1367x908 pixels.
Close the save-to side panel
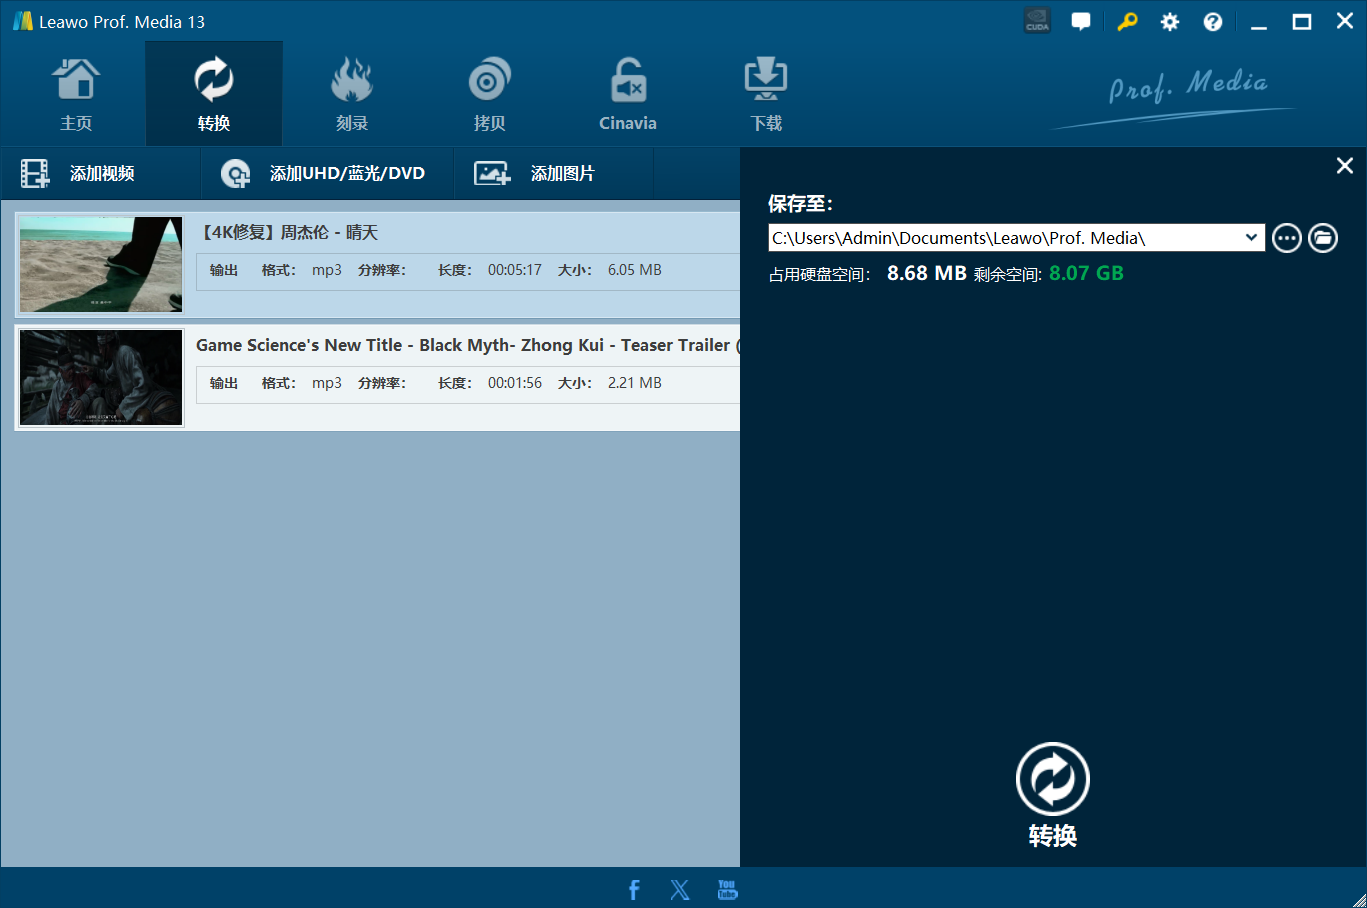point(1345,166)
